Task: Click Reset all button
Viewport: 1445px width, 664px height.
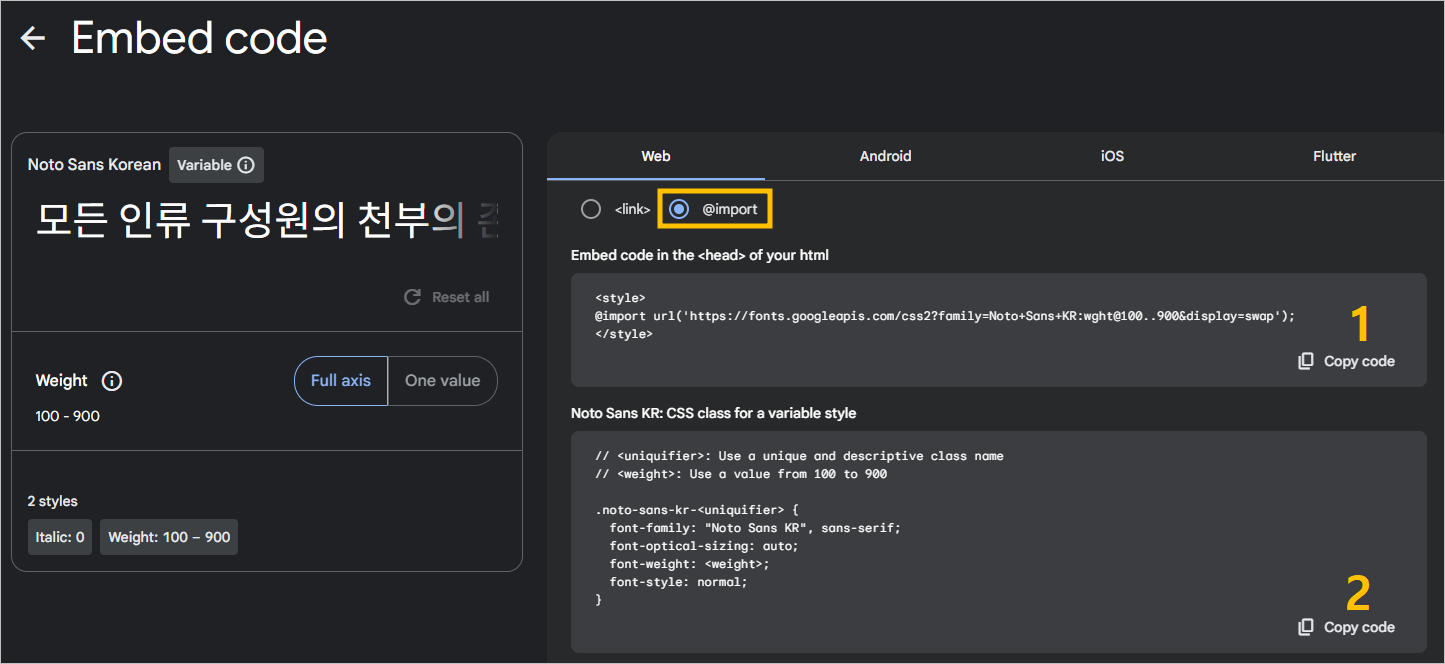Action: pyautogui.click(x=446, y=297)
